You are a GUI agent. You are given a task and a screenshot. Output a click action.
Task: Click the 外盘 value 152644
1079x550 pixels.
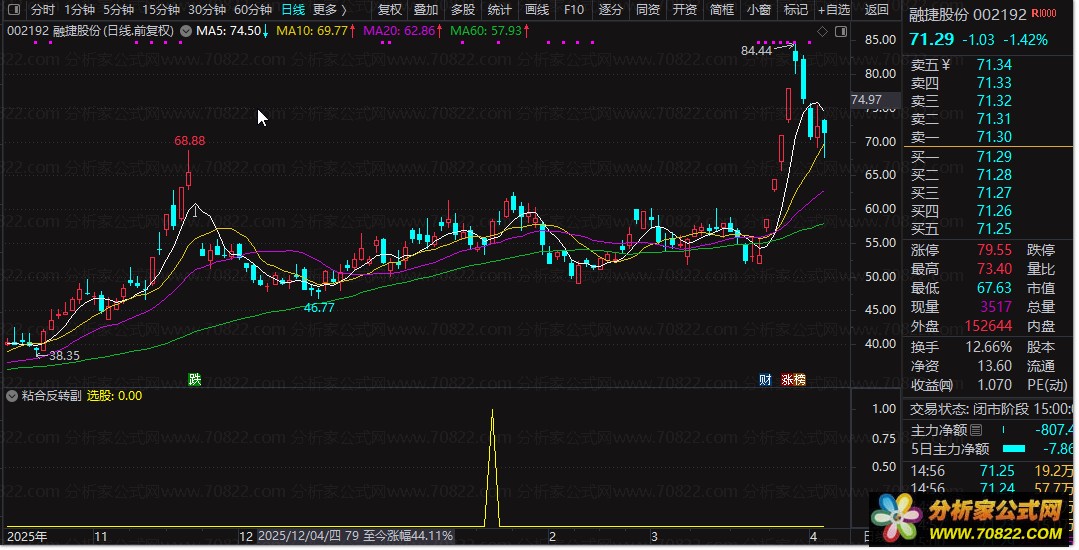click(x=988, y=326)
